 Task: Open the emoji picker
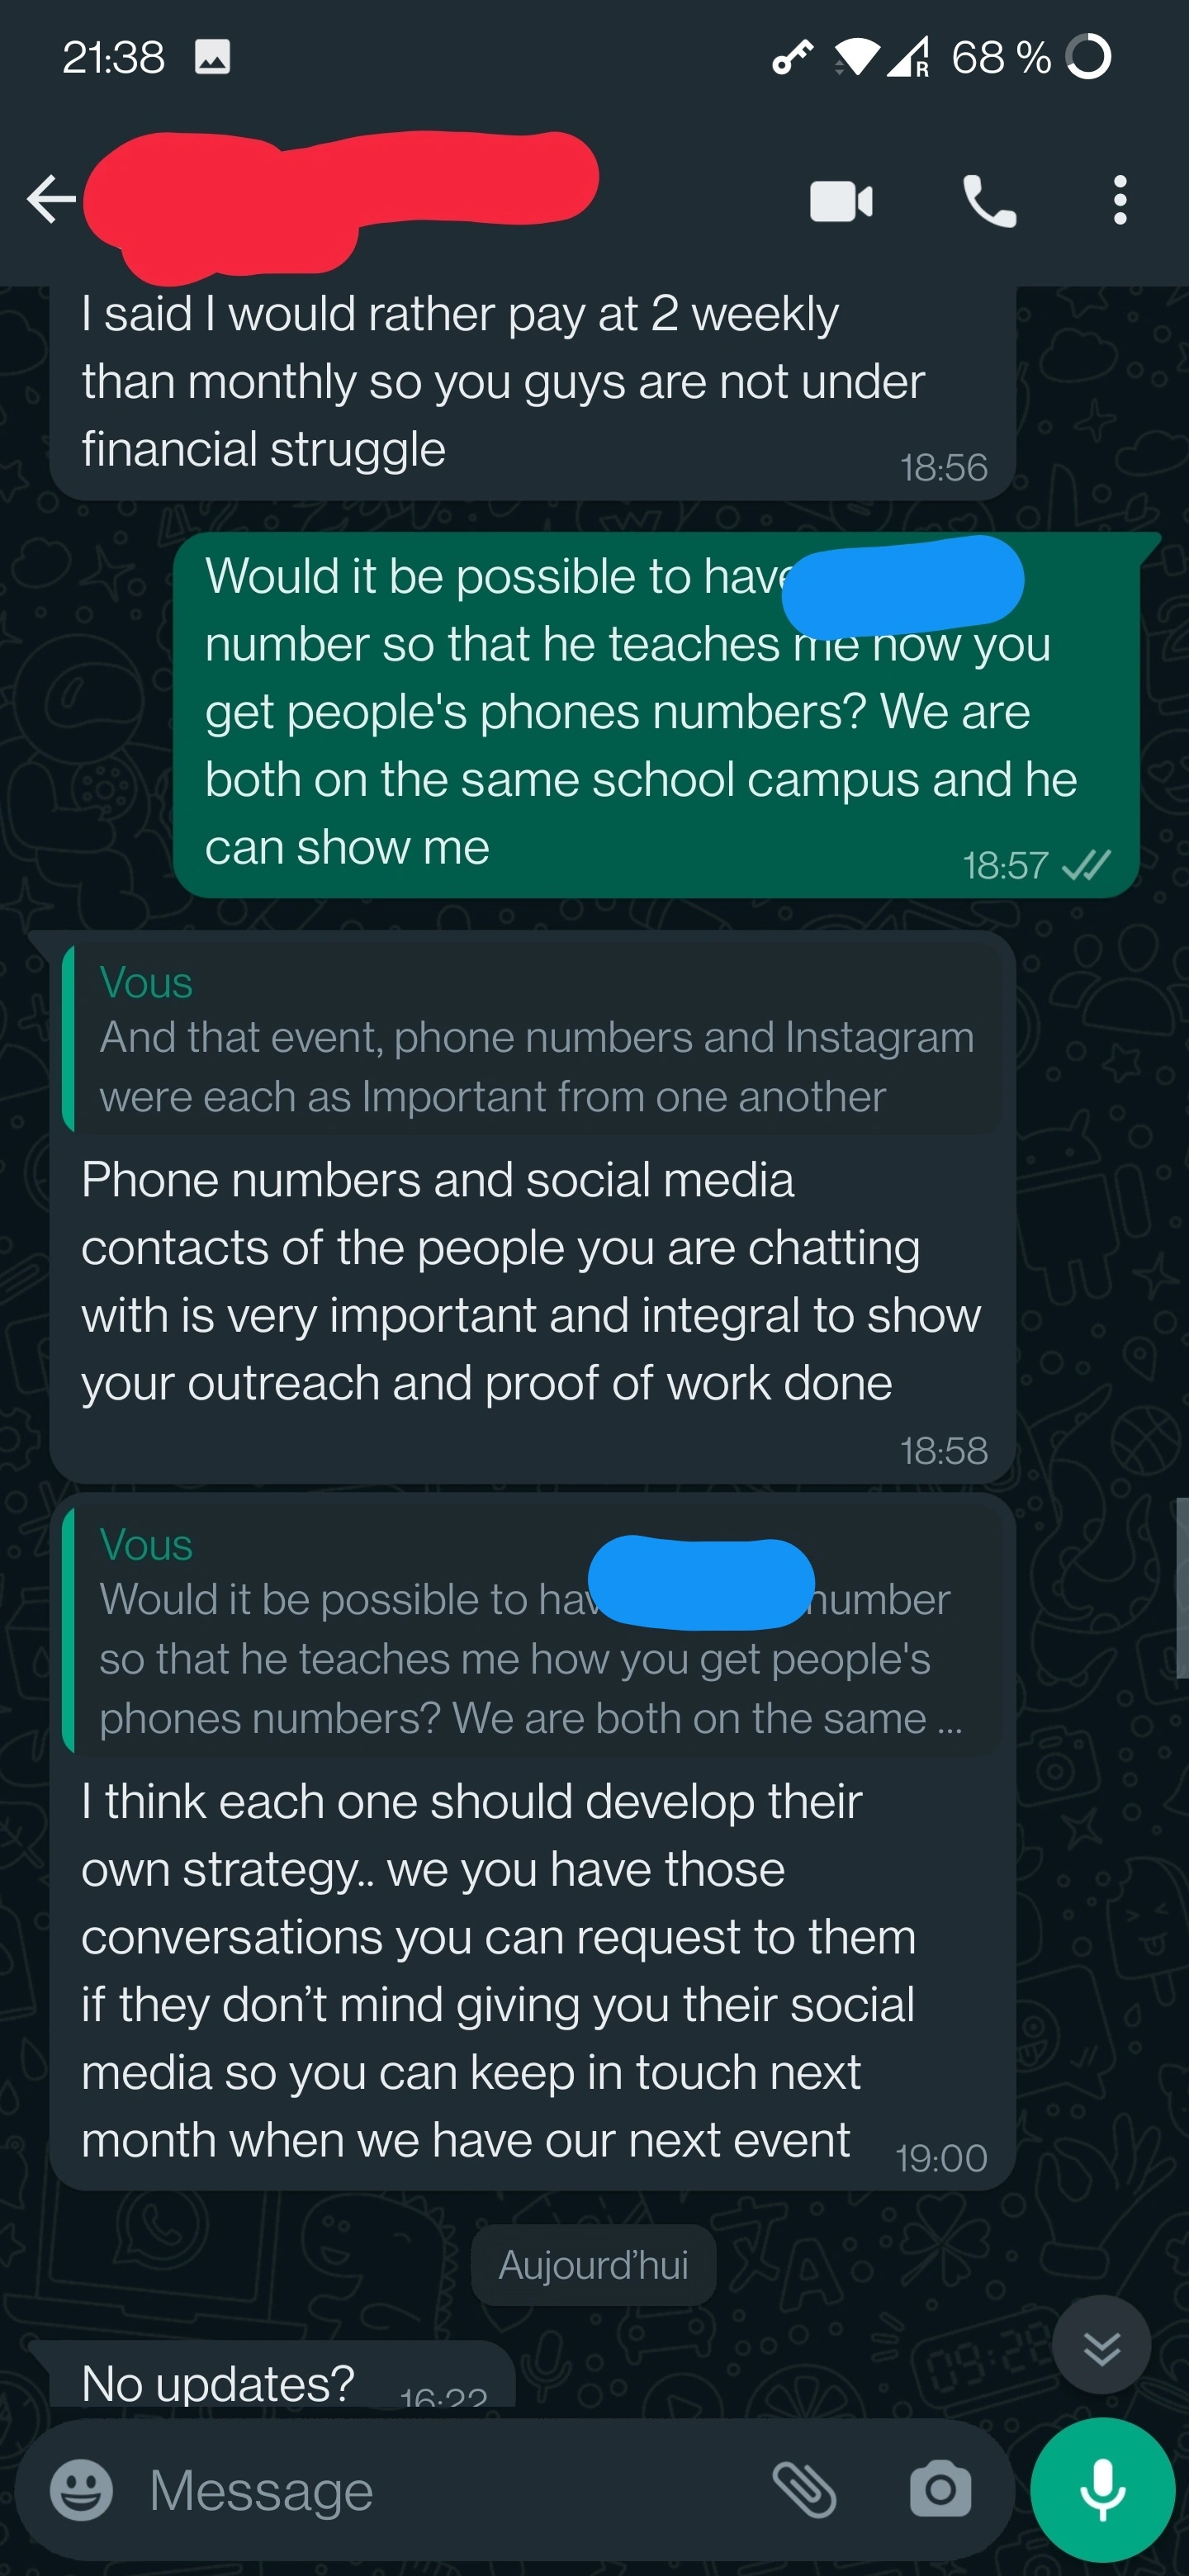pyautogui.click(x=81, y=2489)
